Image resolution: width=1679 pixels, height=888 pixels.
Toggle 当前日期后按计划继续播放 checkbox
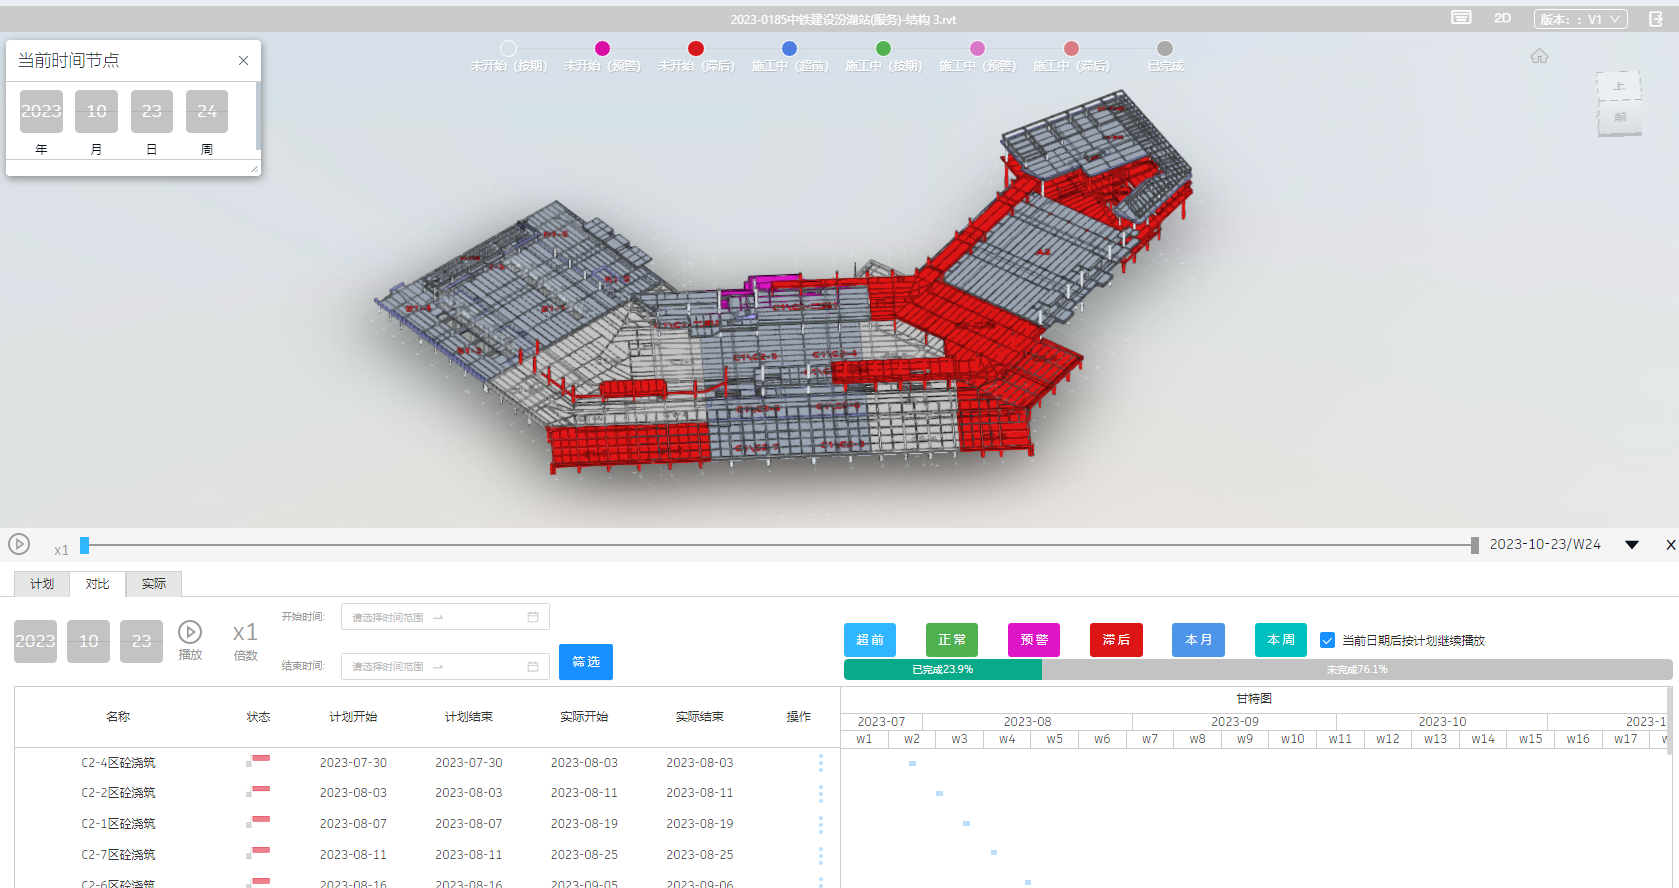pos(1327,640)
